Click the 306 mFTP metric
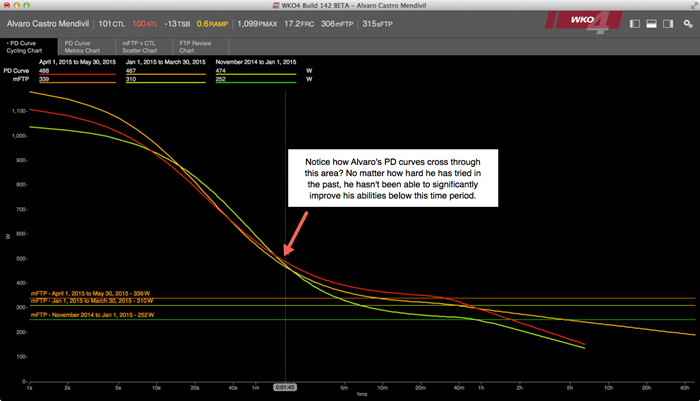The image size is (700, 401). (x=337, y=24)
